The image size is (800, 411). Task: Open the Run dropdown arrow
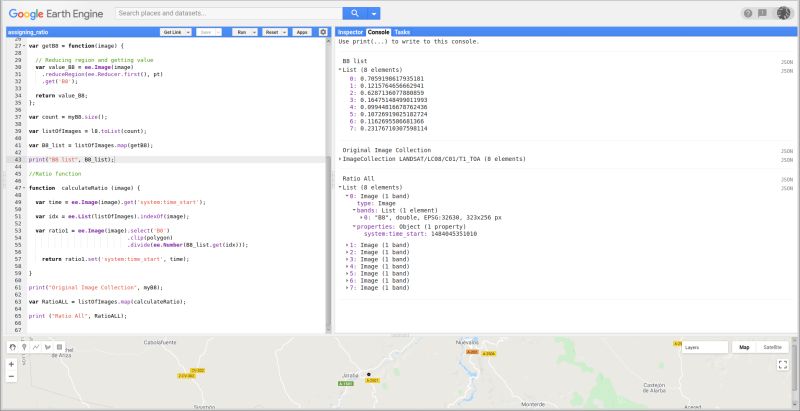pyautogui.click(x=254, y=32)
